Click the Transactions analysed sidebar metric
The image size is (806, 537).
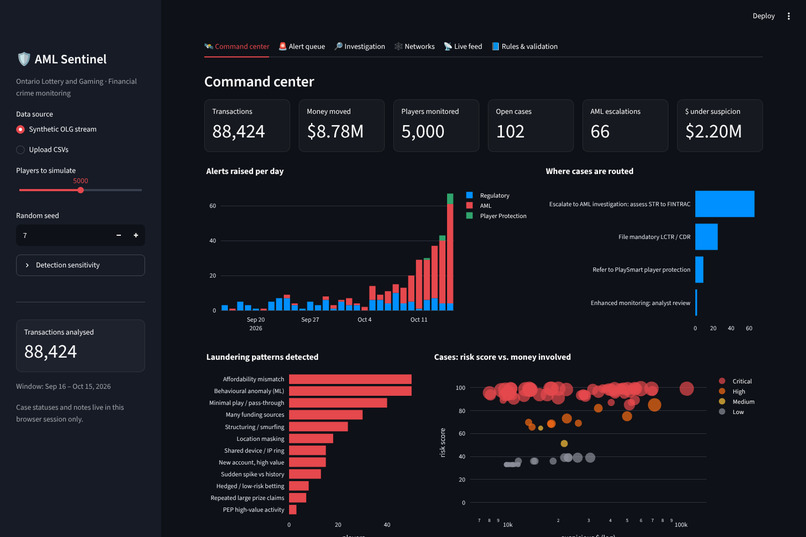80,346
